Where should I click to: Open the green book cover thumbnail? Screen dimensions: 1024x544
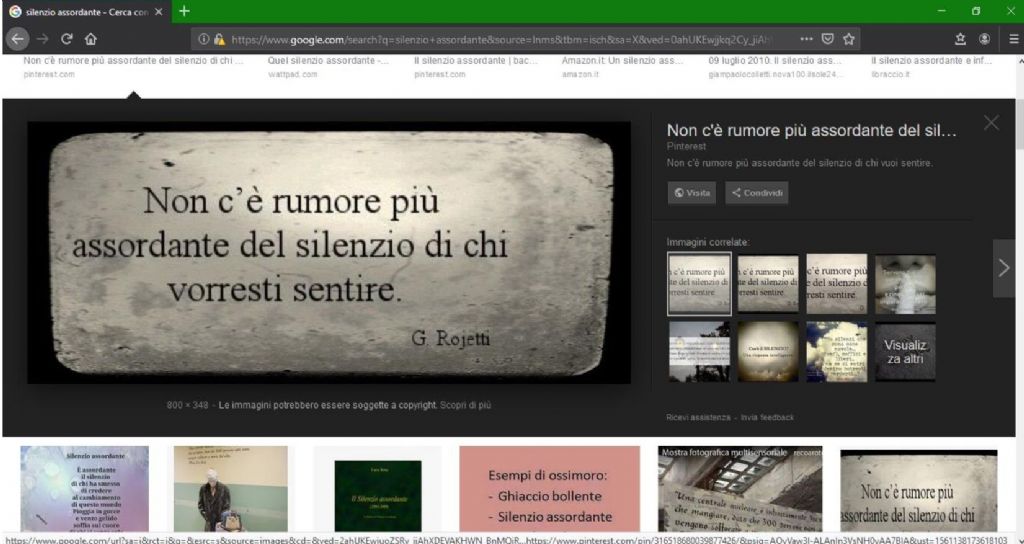click(x=378, y=496)
